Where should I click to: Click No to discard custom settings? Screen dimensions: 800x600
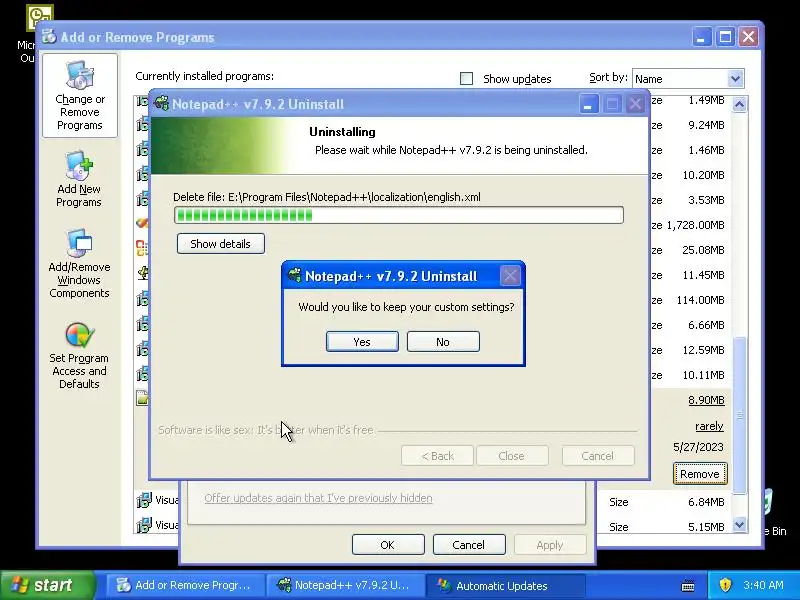pos(443,341)
